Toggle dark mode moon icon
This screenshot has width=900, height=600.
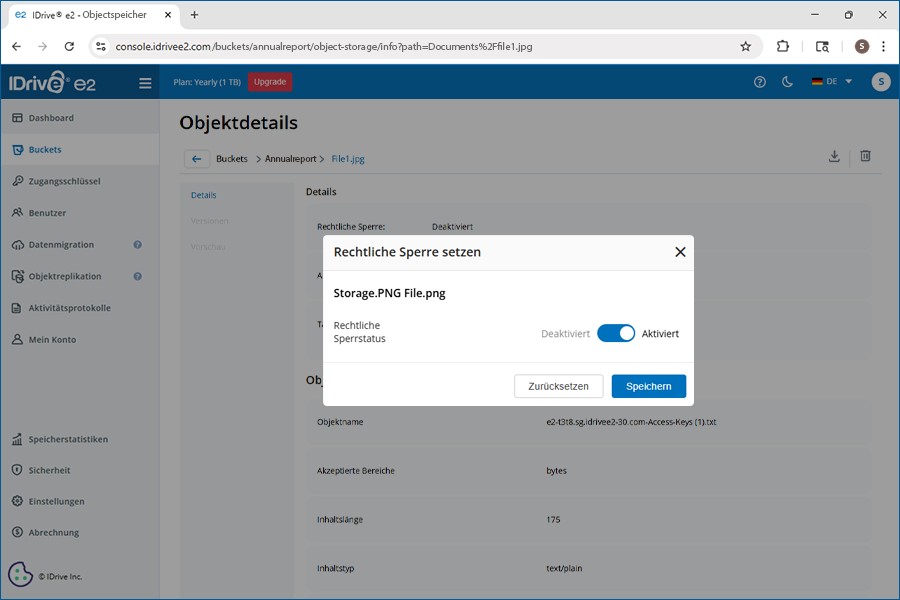pyautogui.click(x=787, y=82)
